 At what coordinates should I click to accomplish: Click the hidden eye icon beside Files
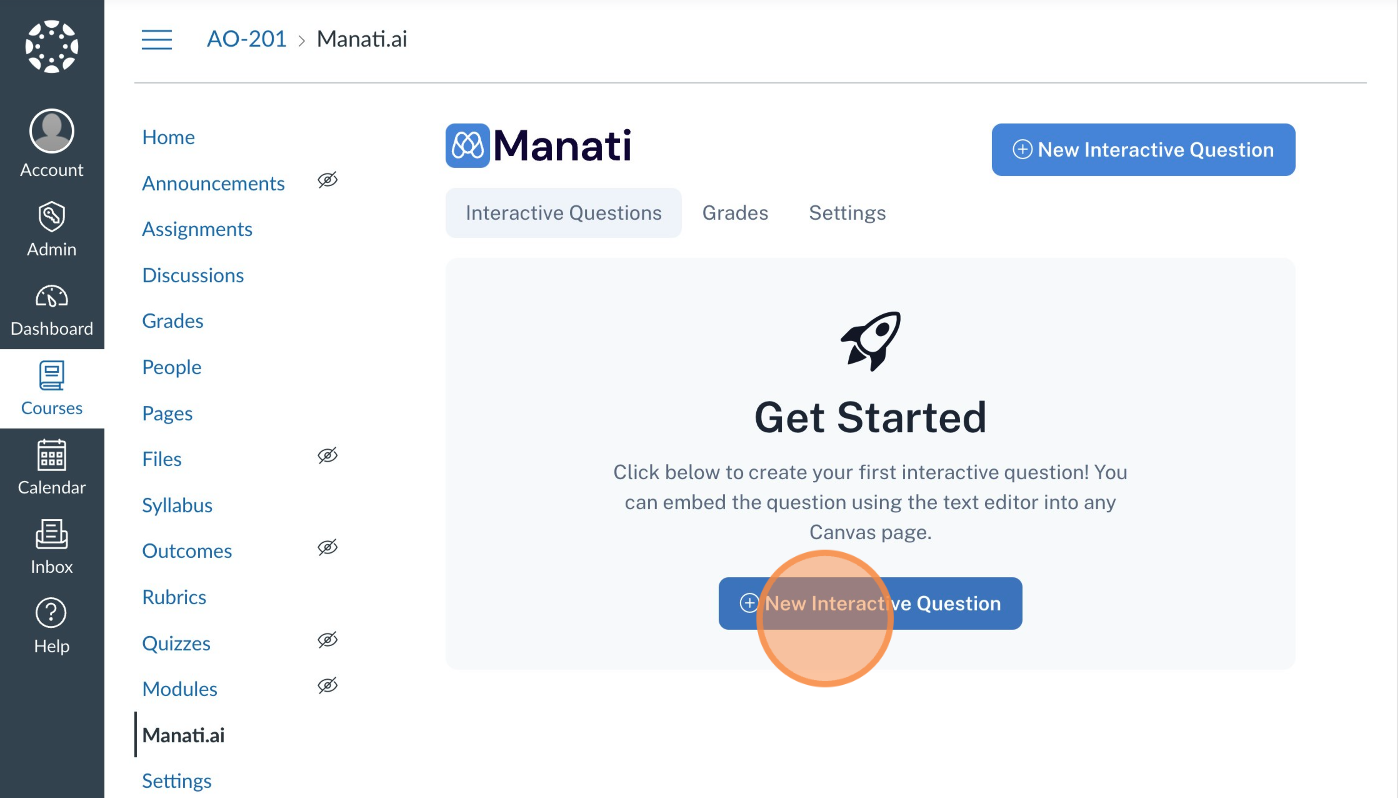click(327, 456)
